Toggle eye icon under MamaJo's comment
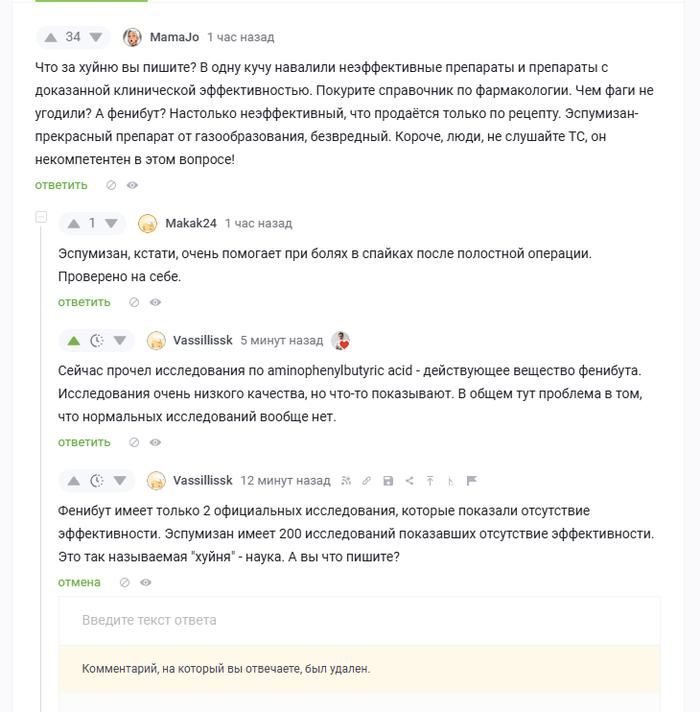The height and width of the screenshot is (712, 700). pos(132,185)
